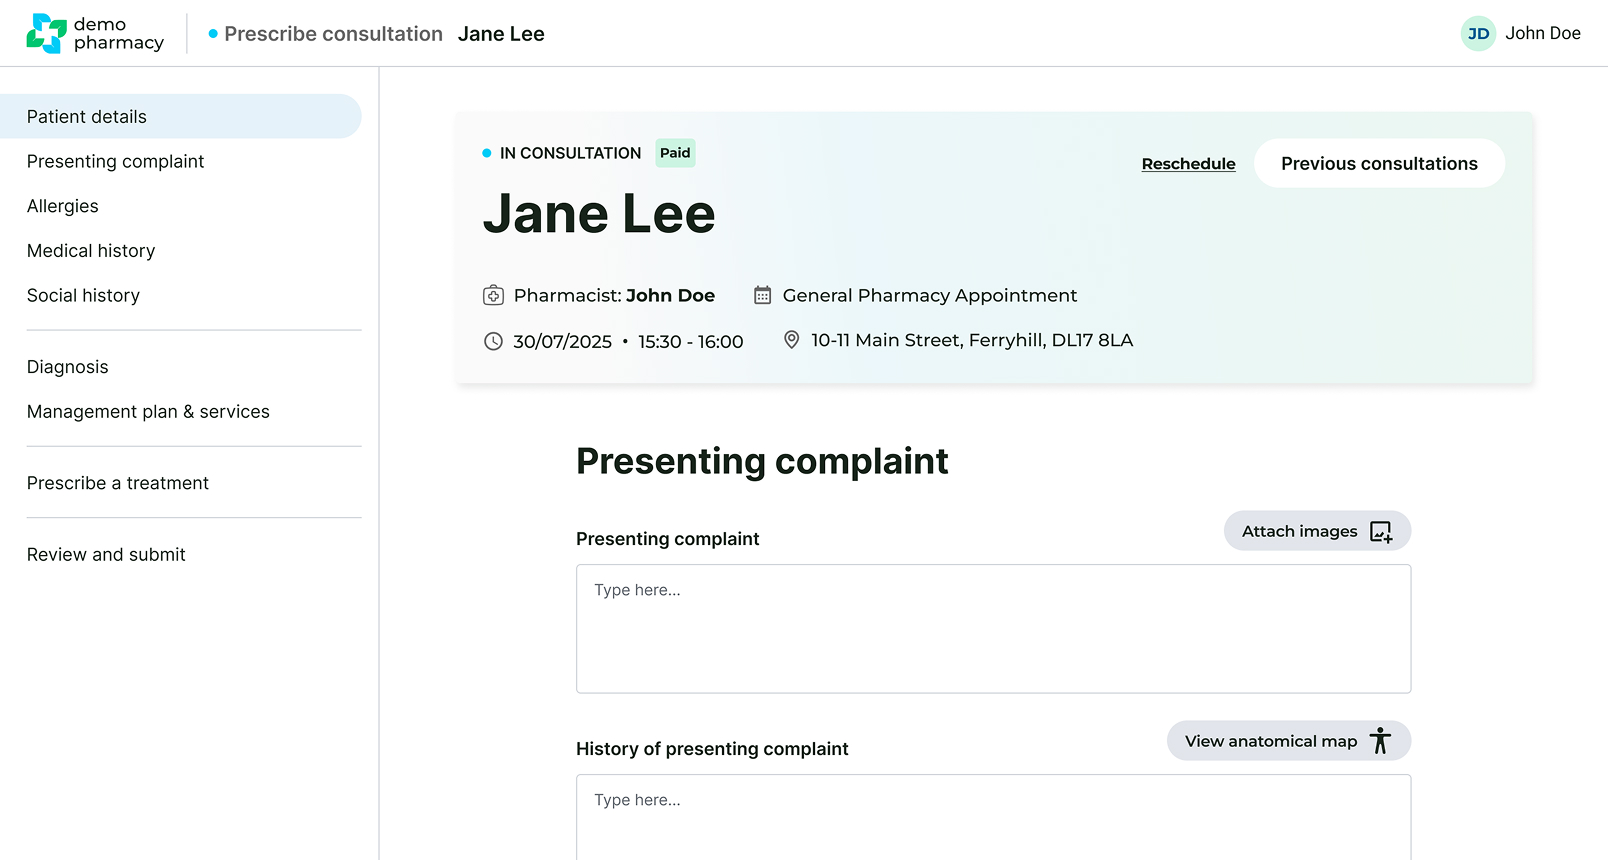Jump to Social history section
This screenshot has width=1608, height=860.
83,295
